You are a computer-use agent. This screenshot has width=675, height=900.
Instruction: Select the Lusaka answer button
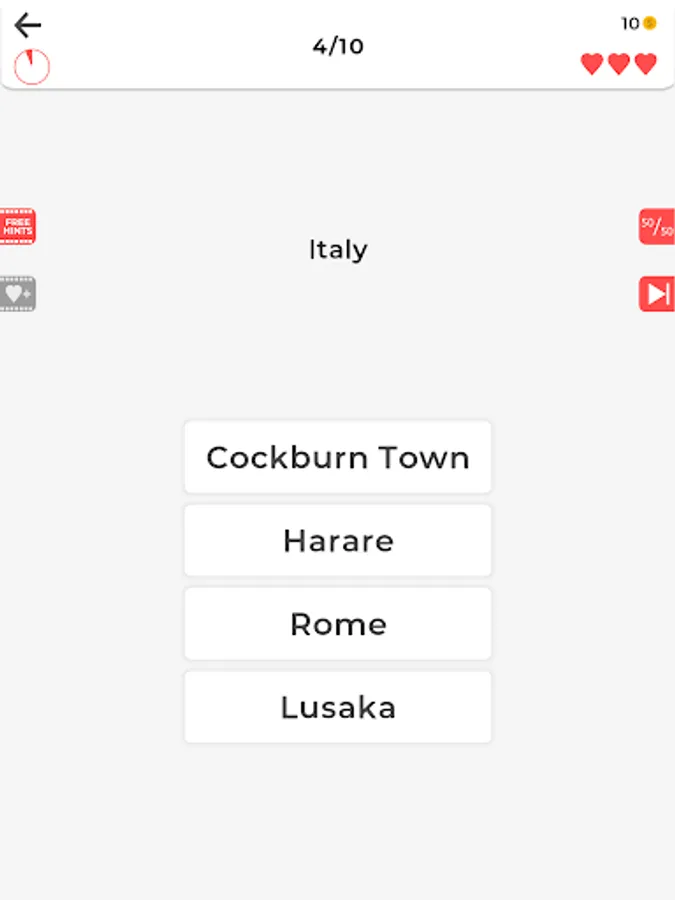click(338, 707)
